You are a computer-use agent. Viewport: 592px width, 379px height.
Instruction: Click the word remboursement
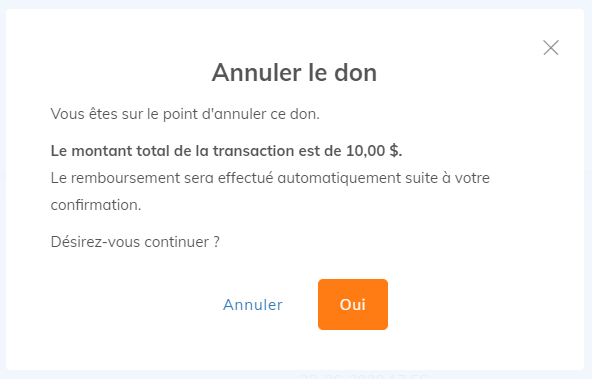point(125,178)
